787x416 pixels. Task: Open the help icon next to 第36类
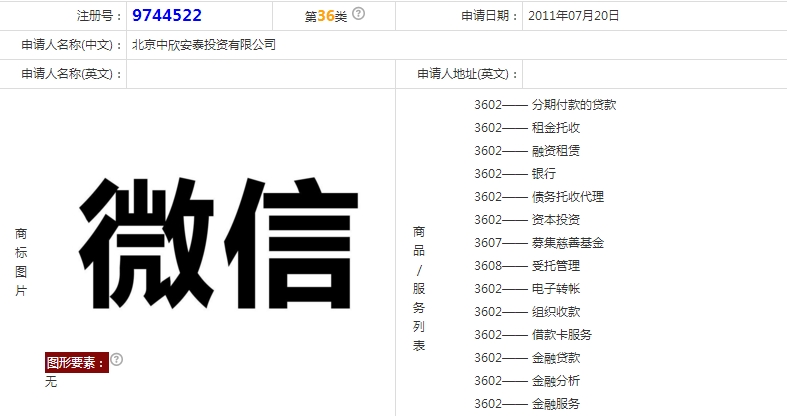click(x=358, y=14)
